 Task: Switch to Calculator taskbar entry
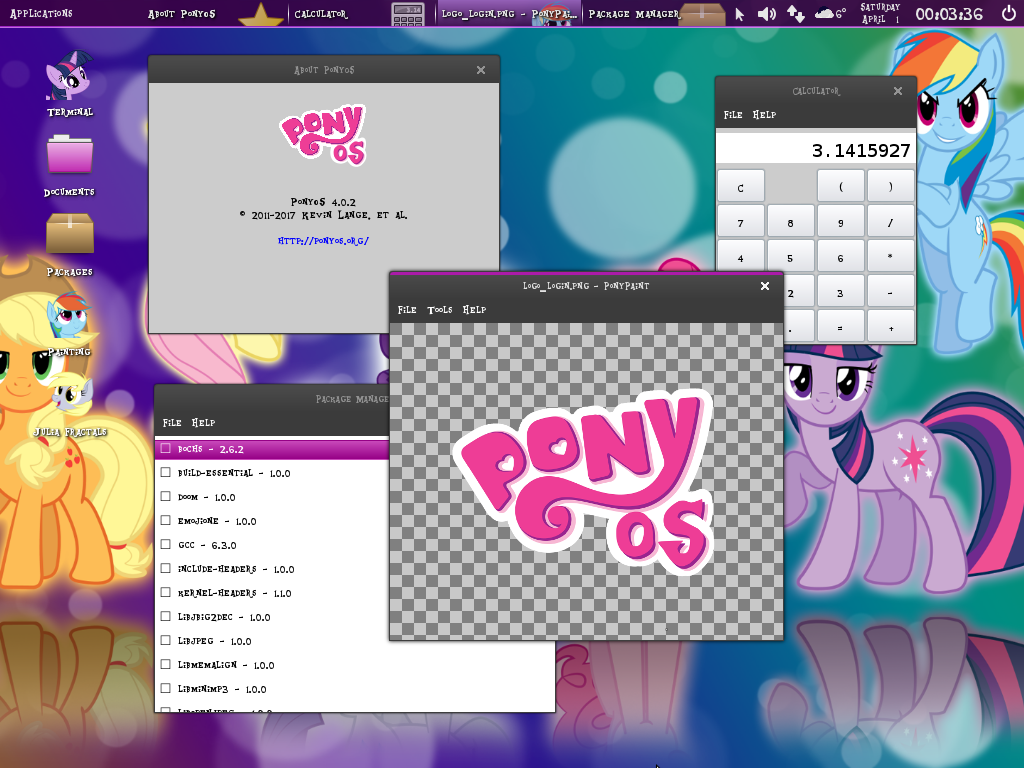361,14
